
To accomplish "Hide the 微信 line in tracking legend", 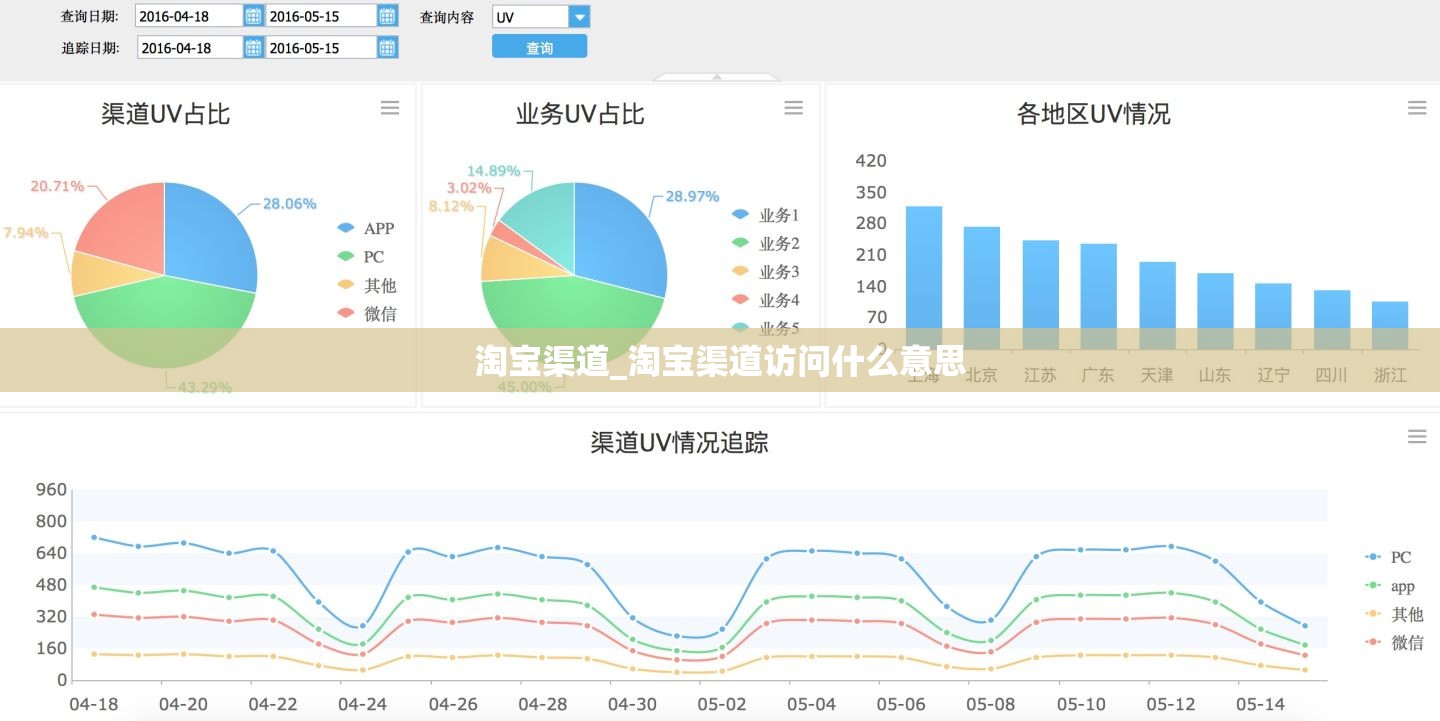I will coord(1394,642).
